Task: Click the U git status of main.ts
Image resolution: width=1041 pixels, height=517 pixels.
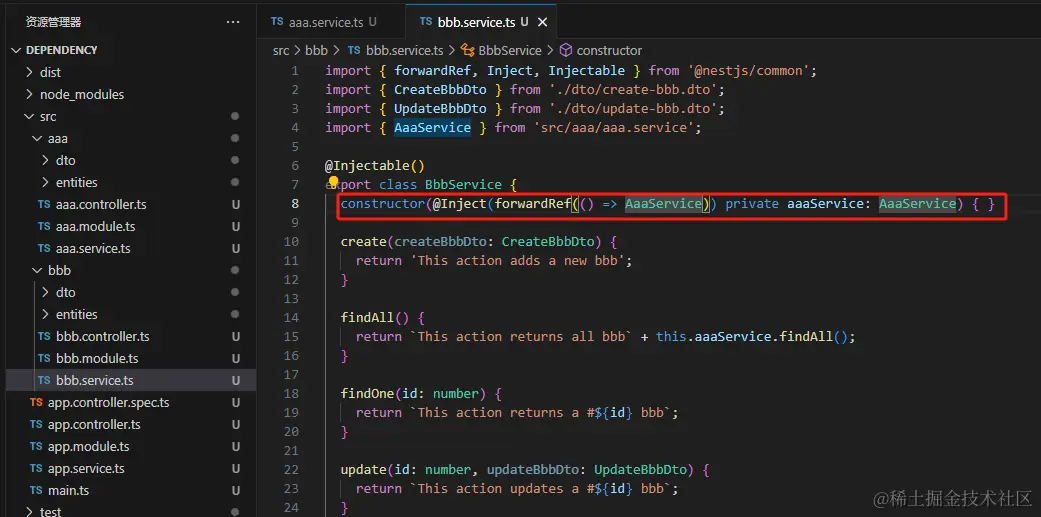Action: point(235,490)
